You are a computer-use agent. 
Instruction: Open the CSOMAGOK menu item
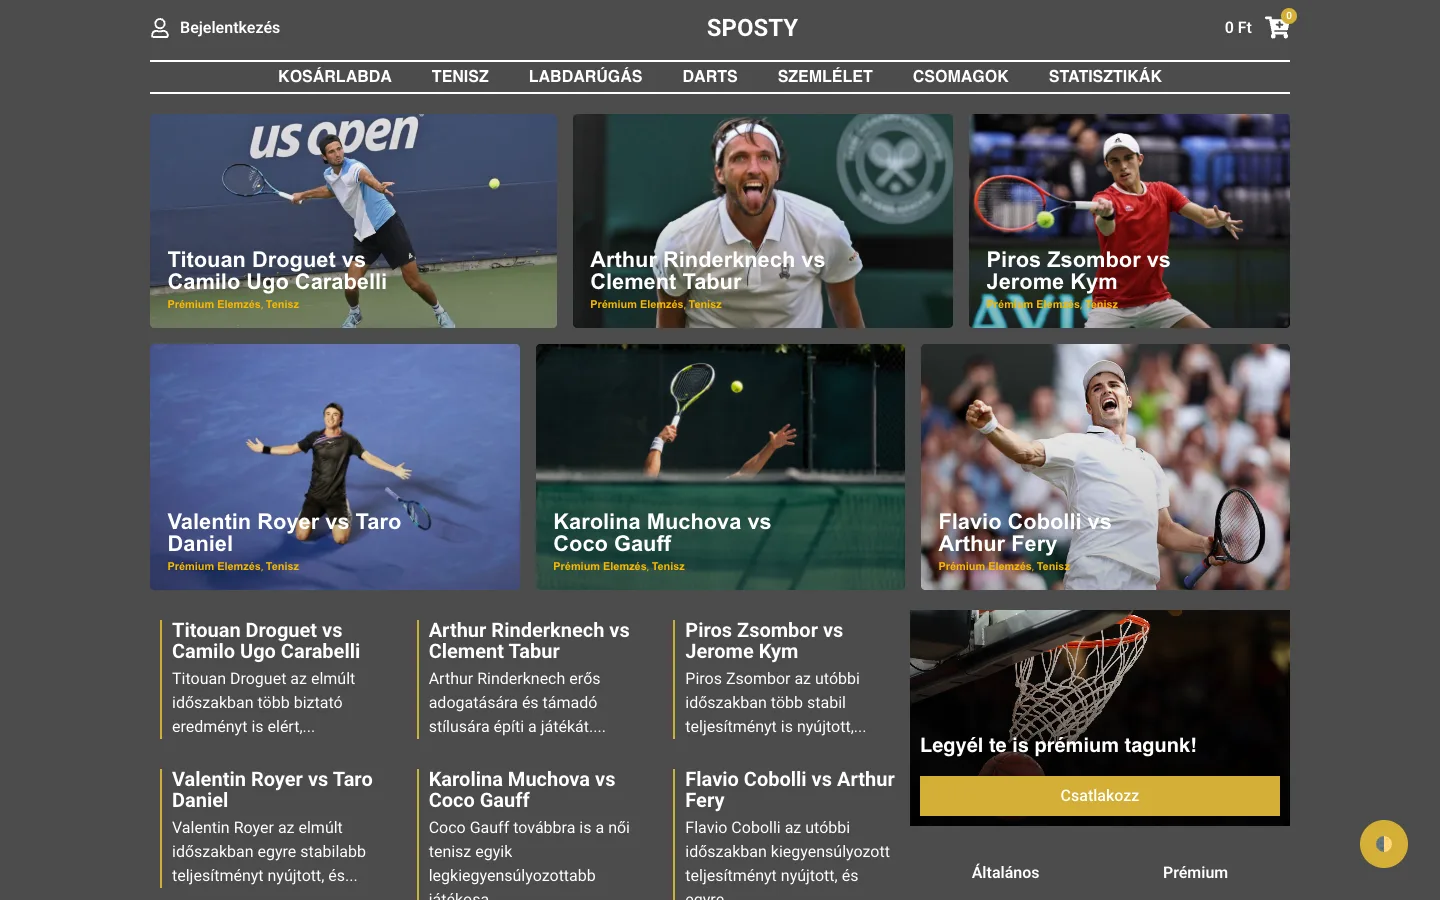pyautogui.click(x=961, y=77)
